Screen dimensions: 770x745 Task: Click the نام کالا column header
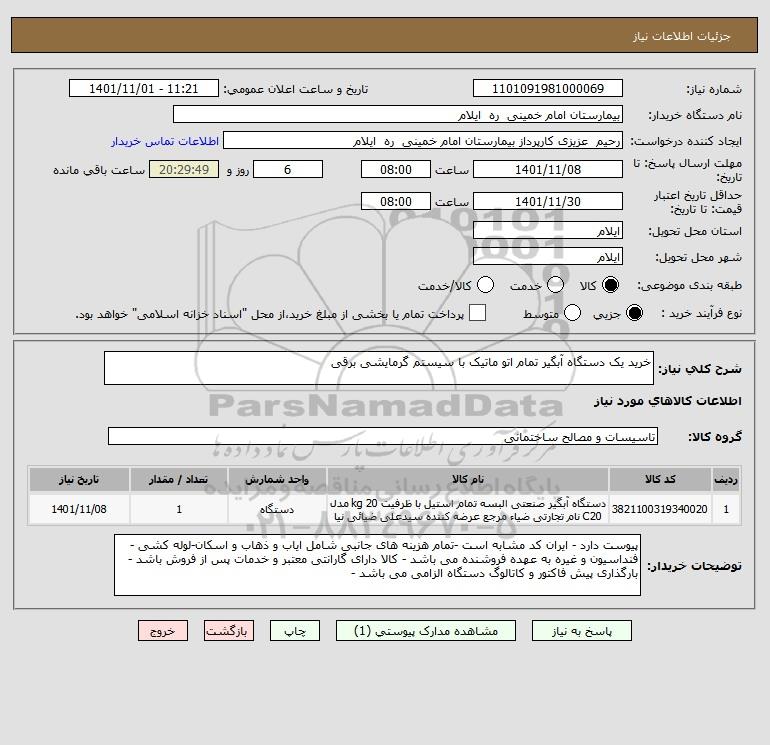coord(468,479)
